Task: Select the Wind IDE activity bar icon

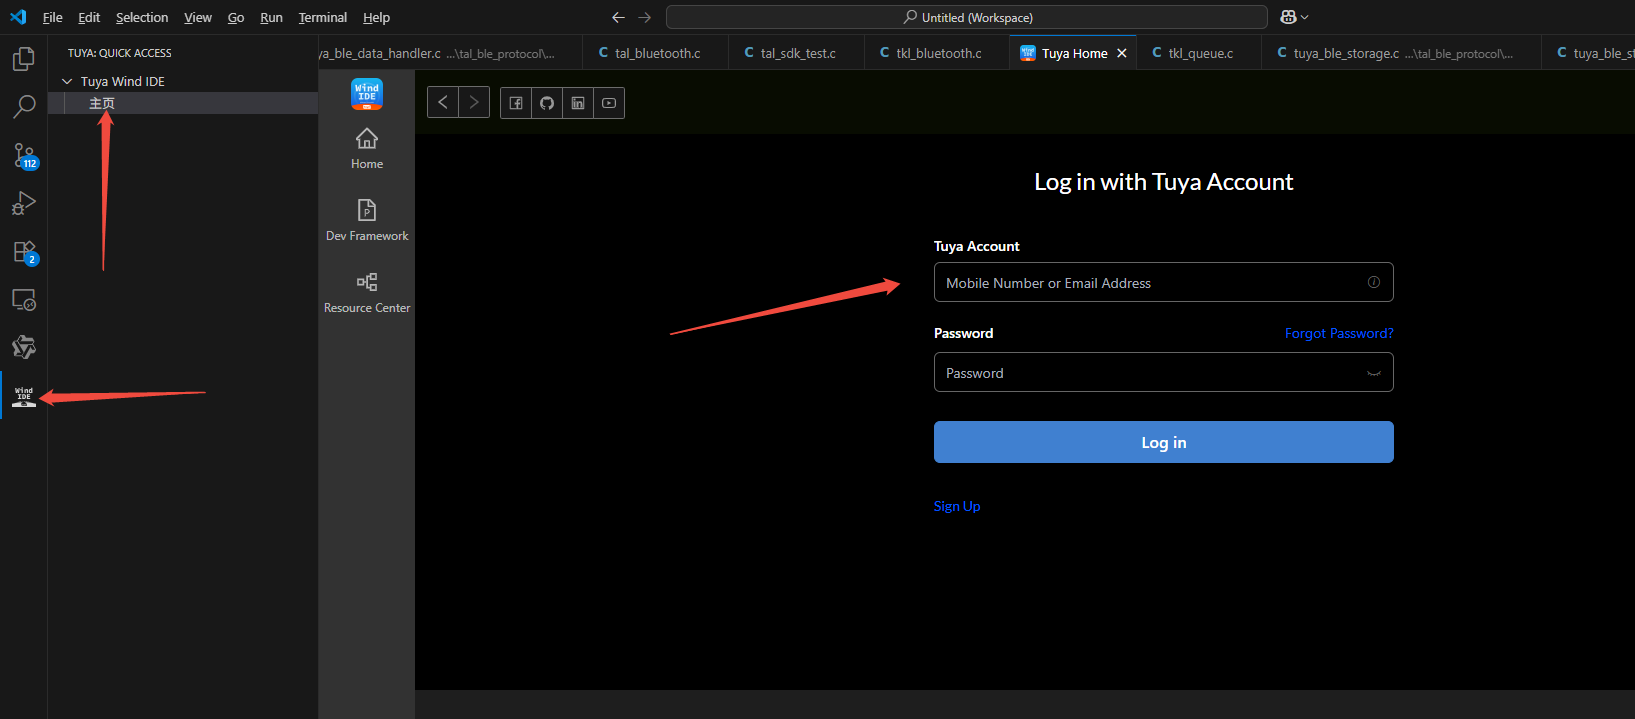Action: pos(24,396)
